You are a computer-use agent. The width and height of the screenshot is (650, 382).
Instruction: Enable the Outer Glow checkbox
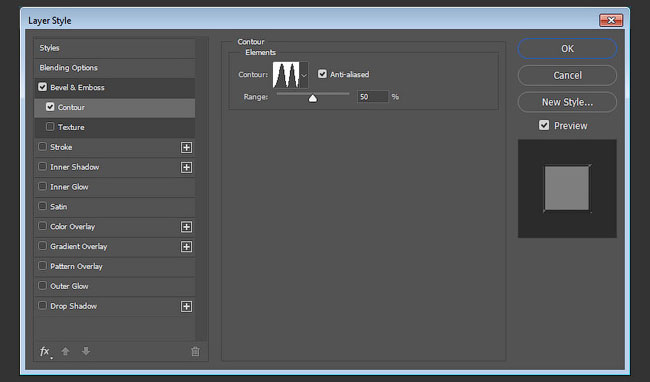(42, 285)
